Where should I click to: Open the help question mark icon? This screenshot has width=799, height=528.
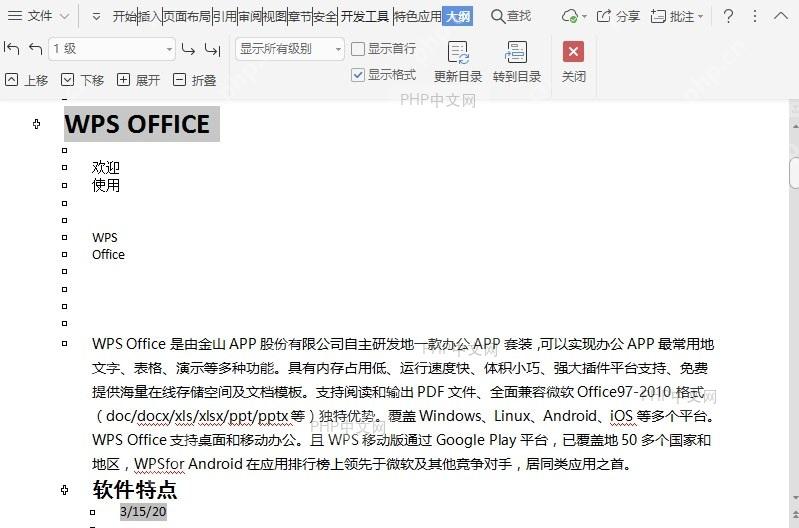pos(729,16)
